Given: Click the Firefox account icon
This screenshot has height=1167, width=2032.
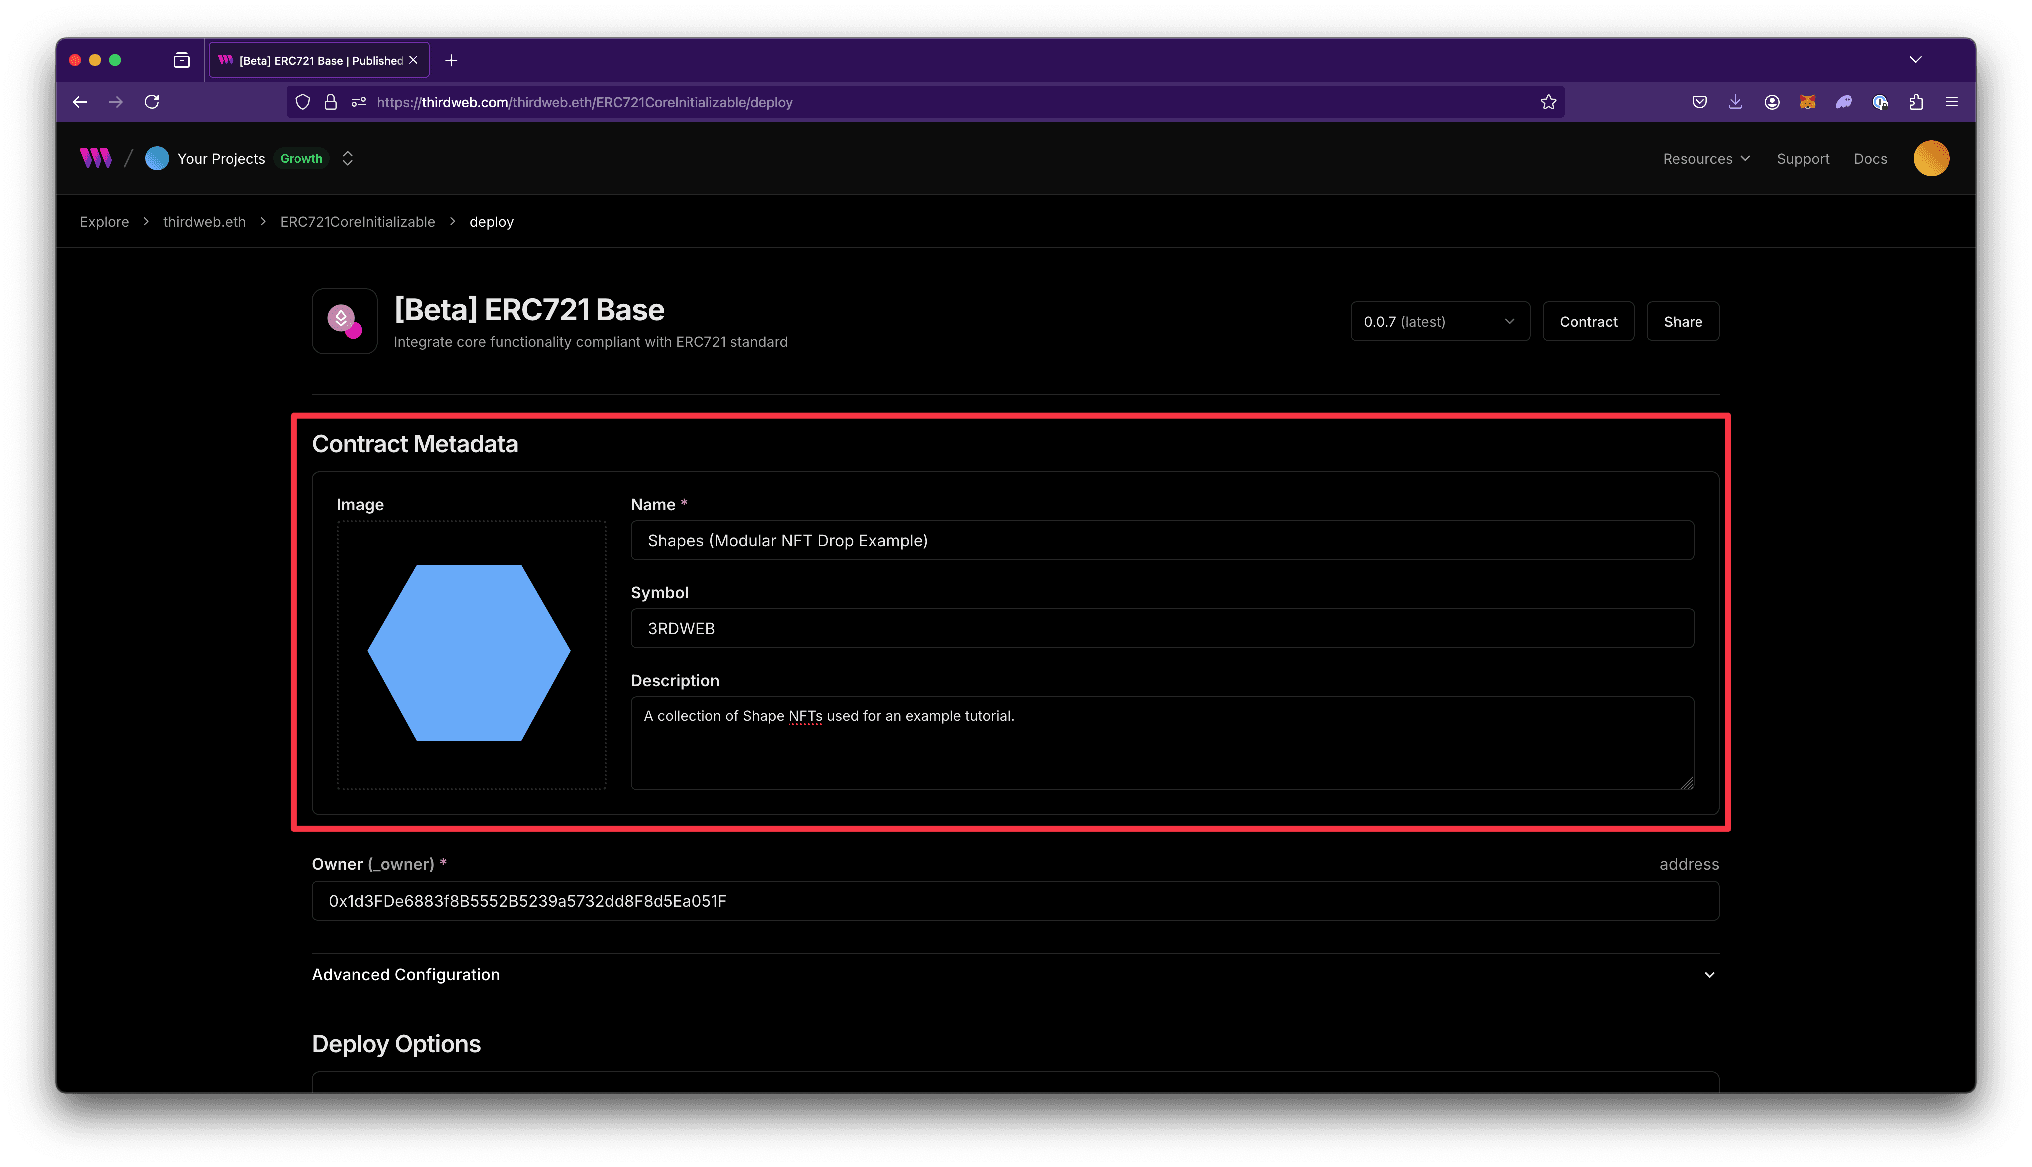Looking at the screenshot, I should (1771, 101).
